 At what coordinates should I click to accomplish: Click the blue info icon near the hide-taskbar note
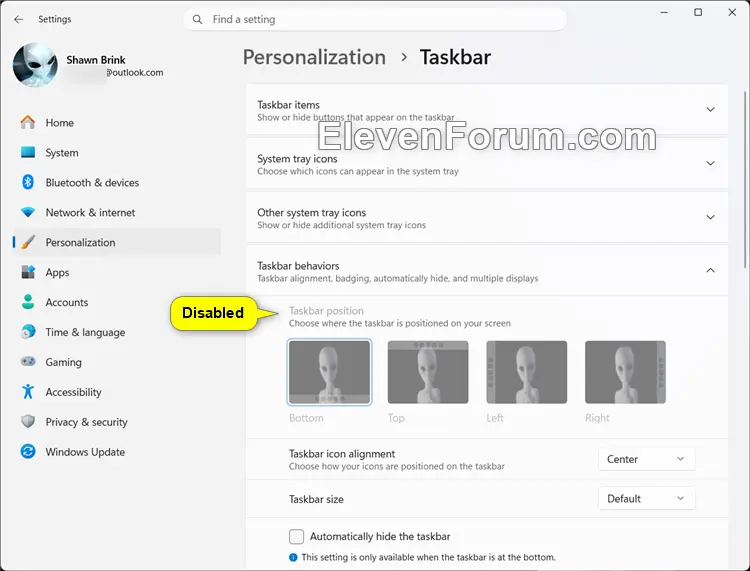[x=293, y=558]
